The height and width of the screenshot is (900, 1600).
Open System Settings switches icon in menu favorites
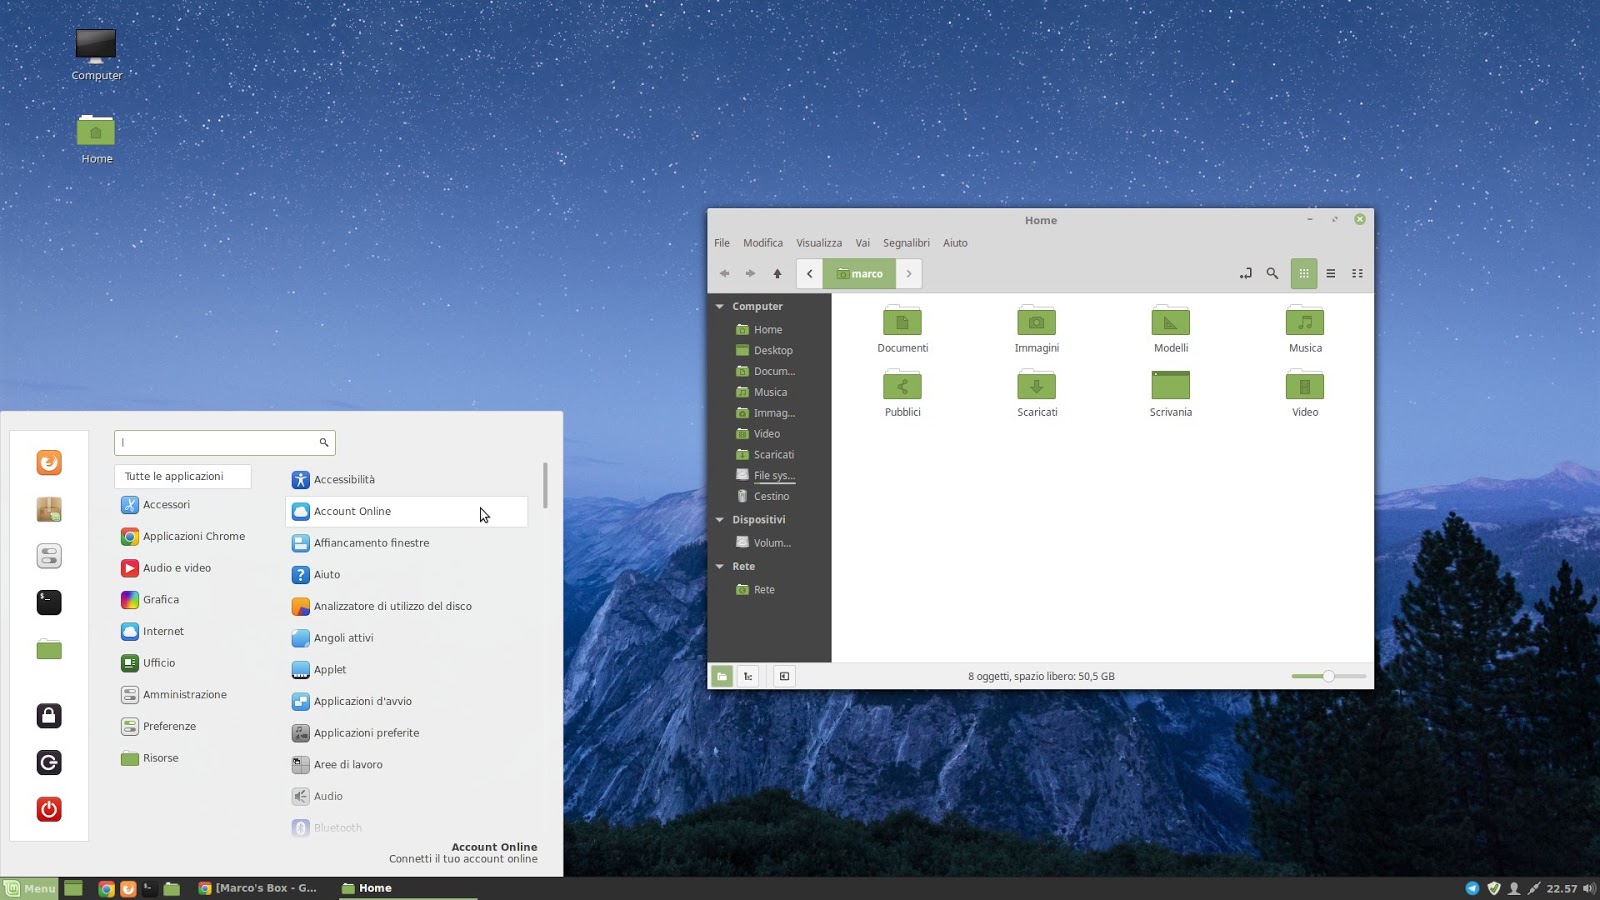(49, 555)
